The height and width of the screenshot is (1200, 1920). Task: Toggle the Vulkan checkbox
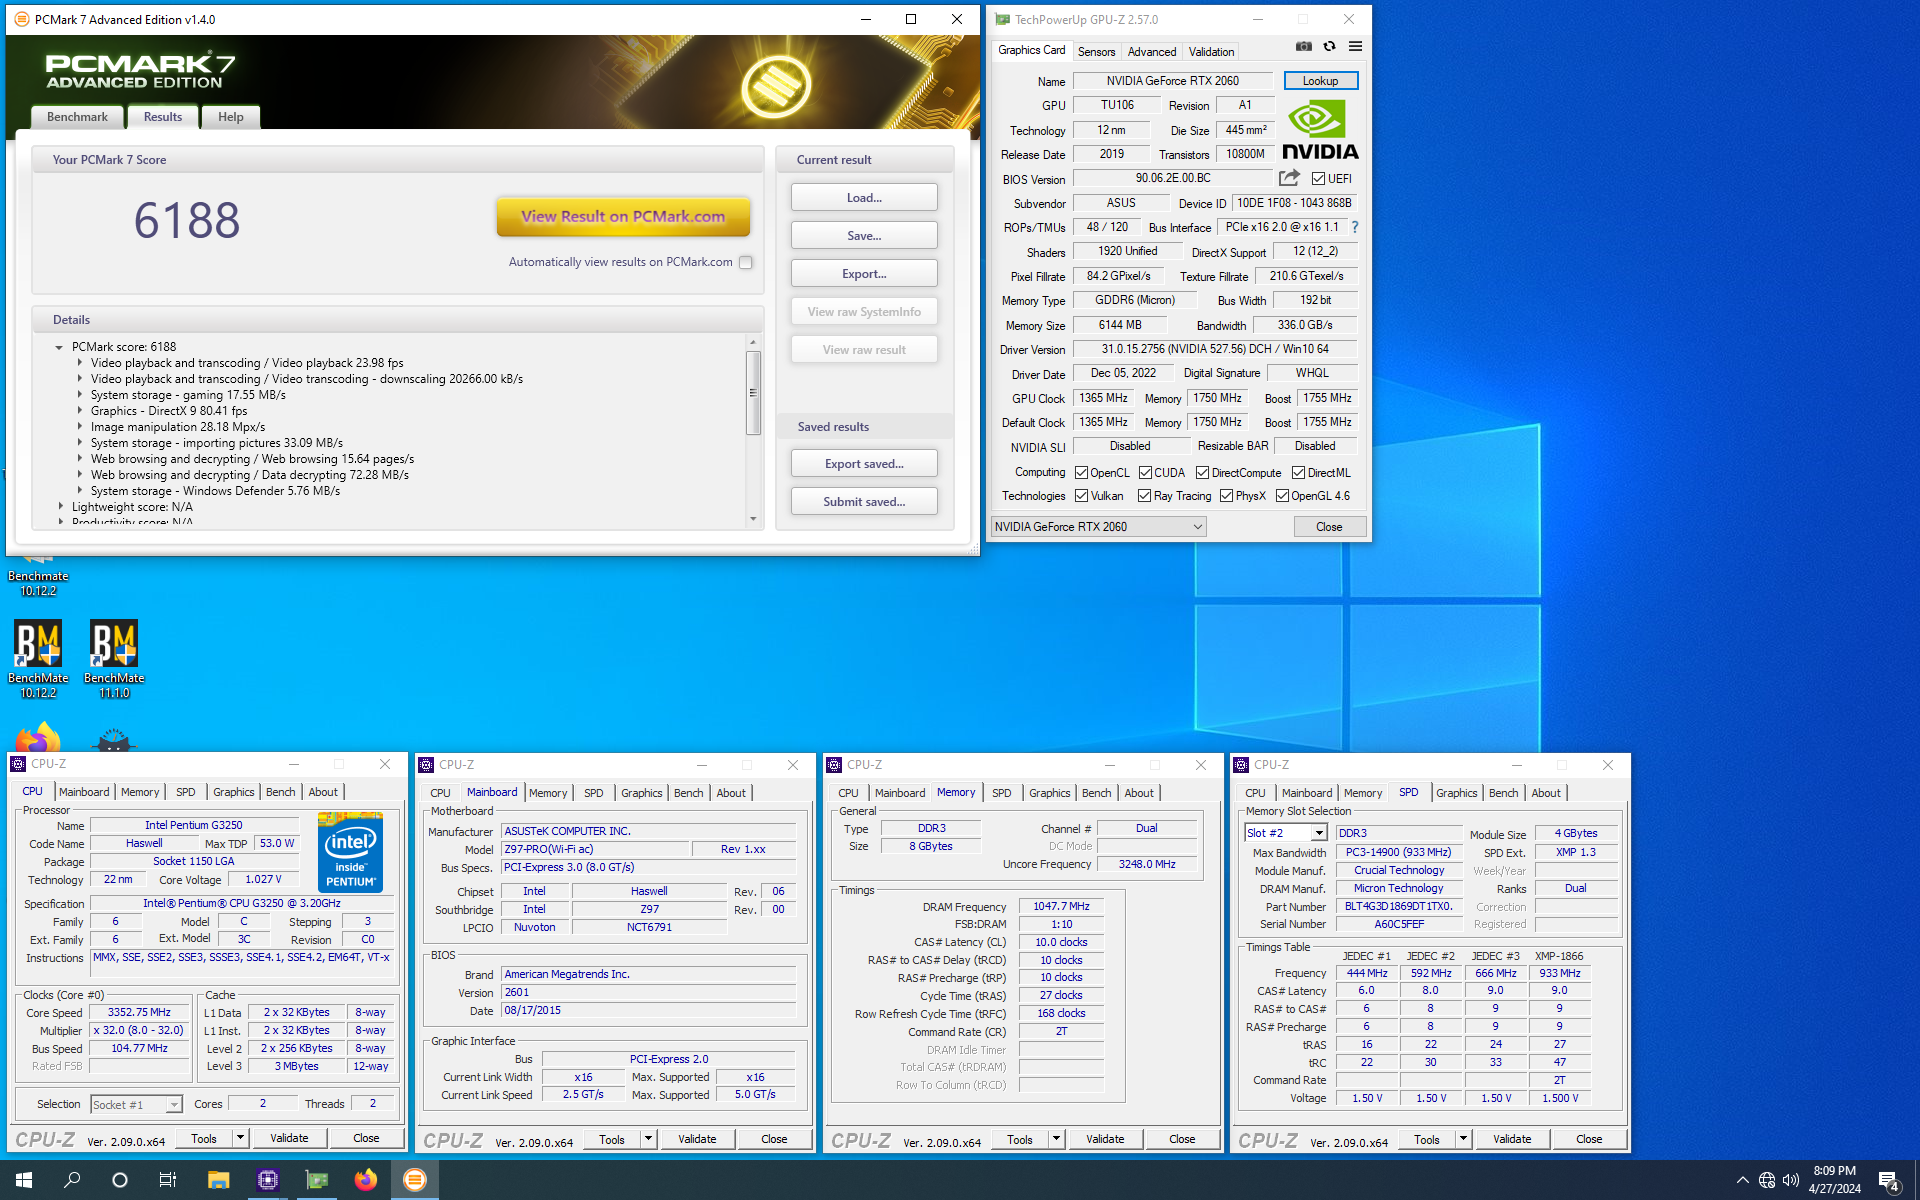(1081, 496)
